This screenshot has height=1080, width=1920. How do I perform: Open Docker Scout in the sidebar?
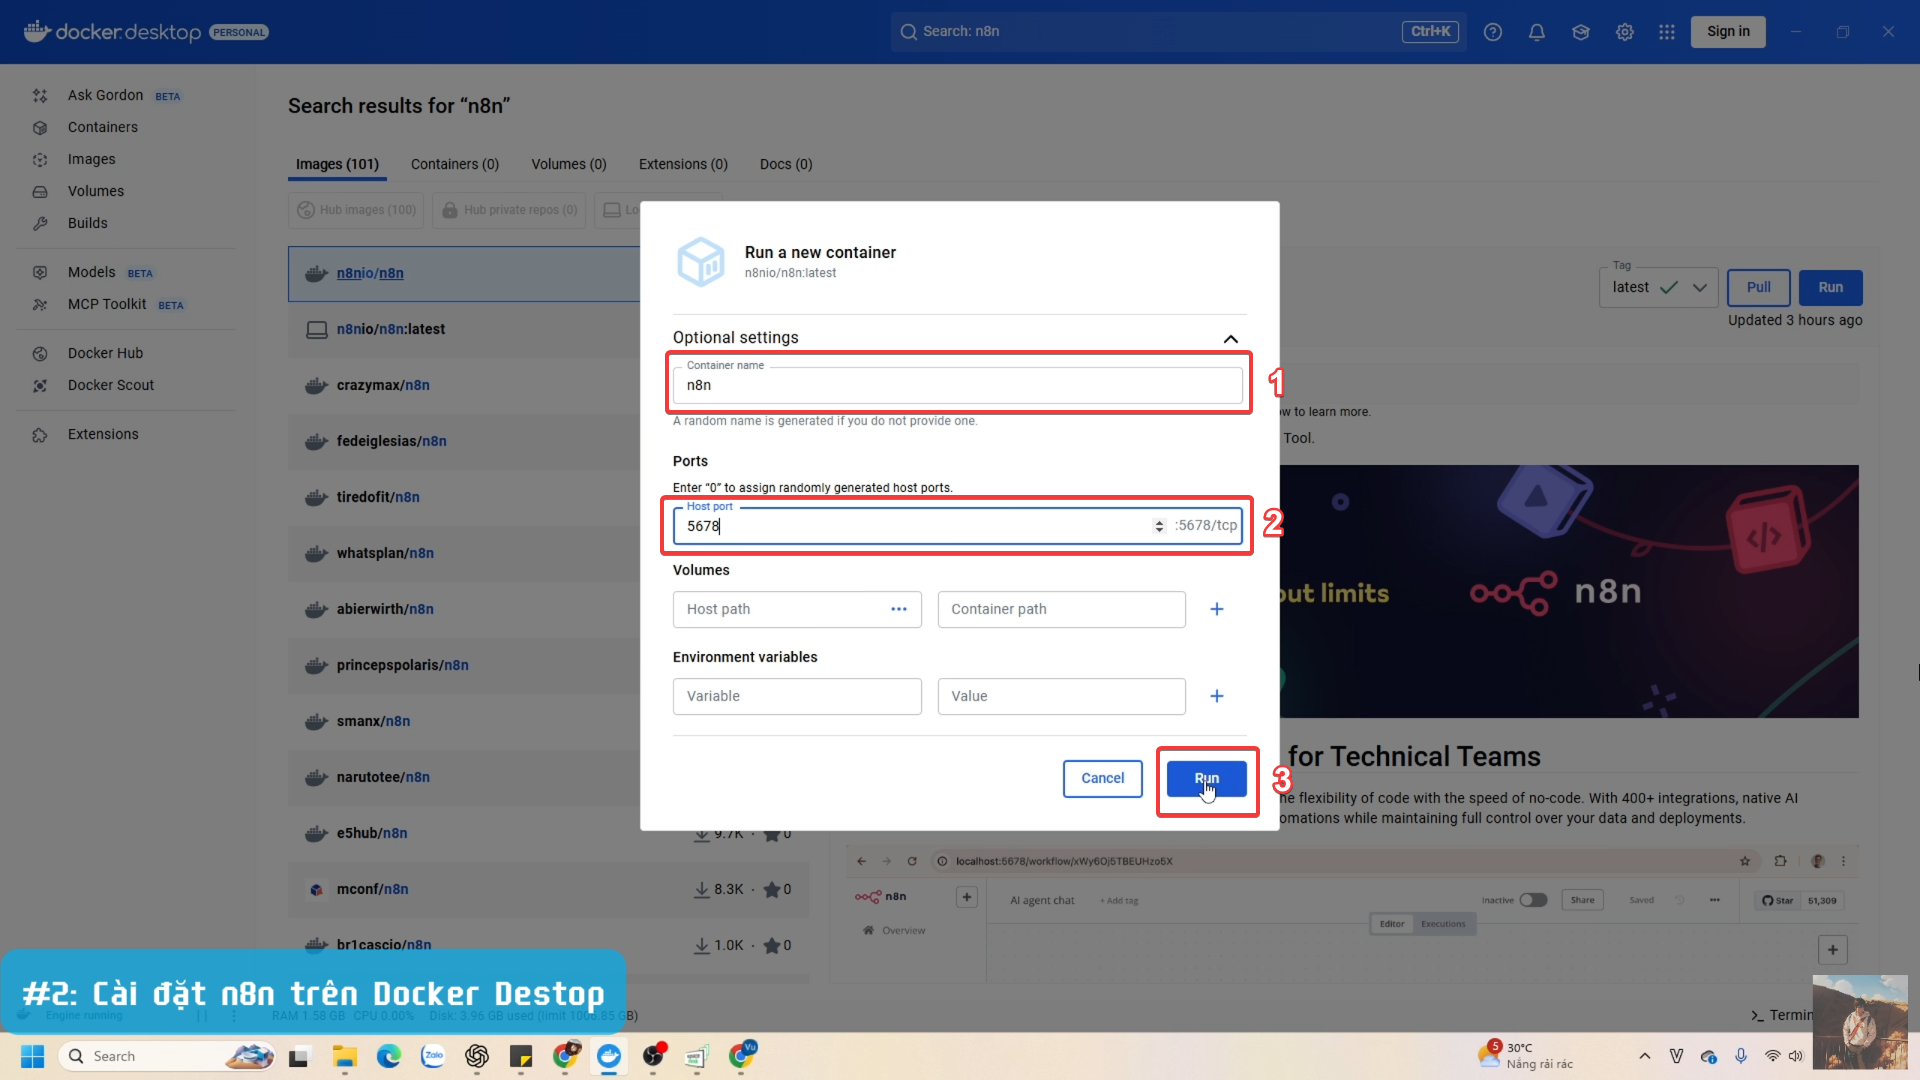click(111, 385)
